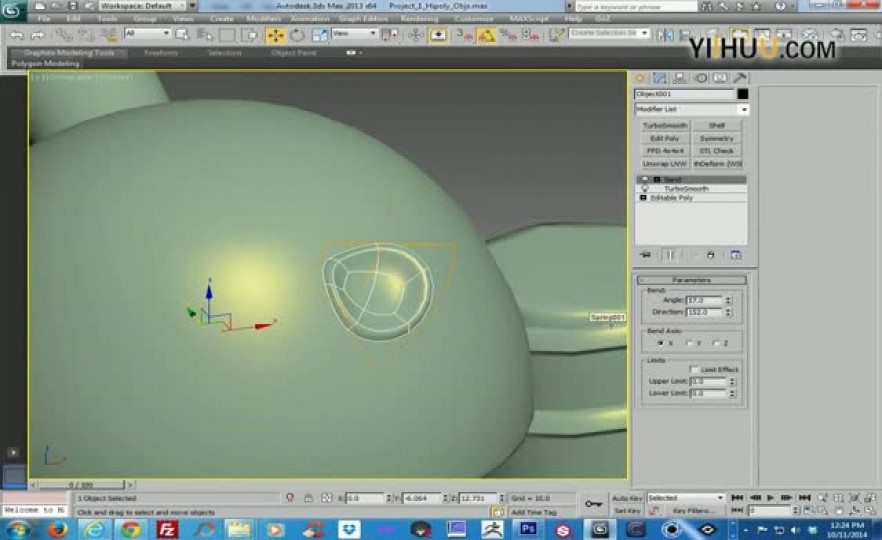This screenshot has height=540, width=882.
Task: Open Google Chrome from the taskbar
Action: pos(130,529)
